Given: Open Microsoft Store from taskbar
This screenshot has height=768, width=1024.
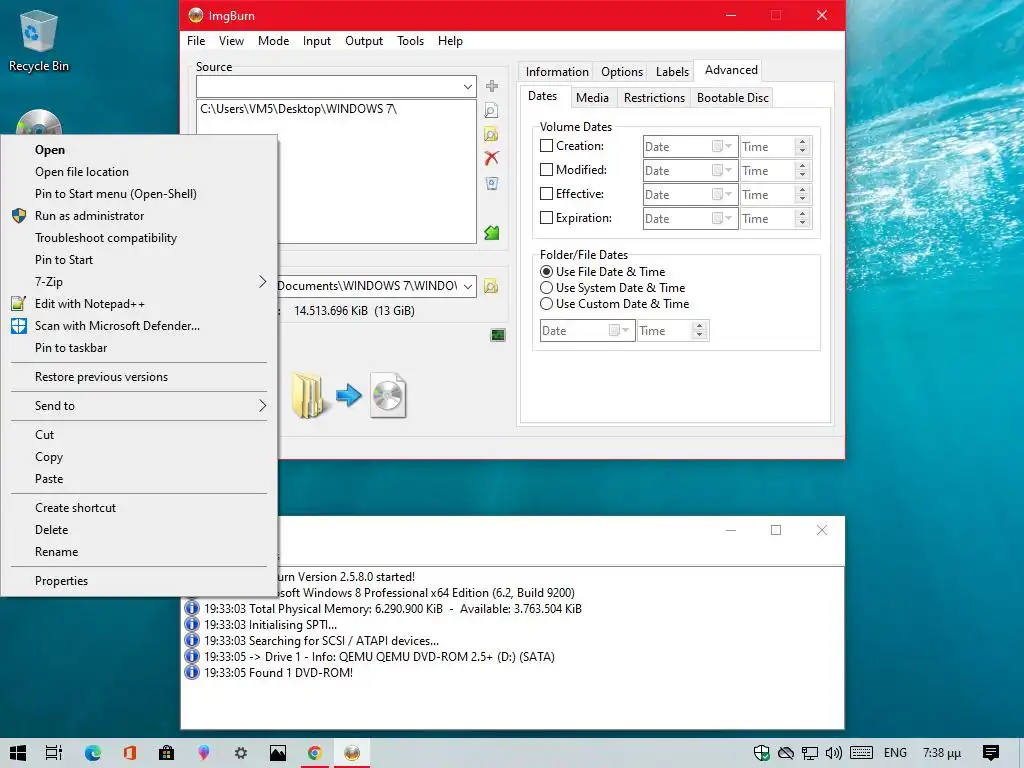Looking at the screenshot, I should pos(167,753).
